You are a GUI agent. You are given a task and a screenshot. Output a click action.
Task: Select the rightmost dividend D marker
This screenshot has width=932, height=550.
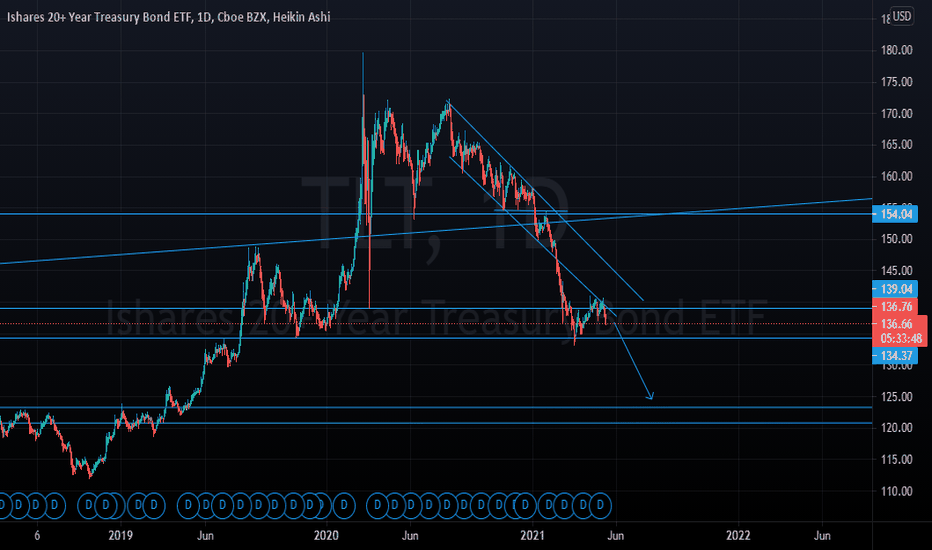(x=600, y=506)
